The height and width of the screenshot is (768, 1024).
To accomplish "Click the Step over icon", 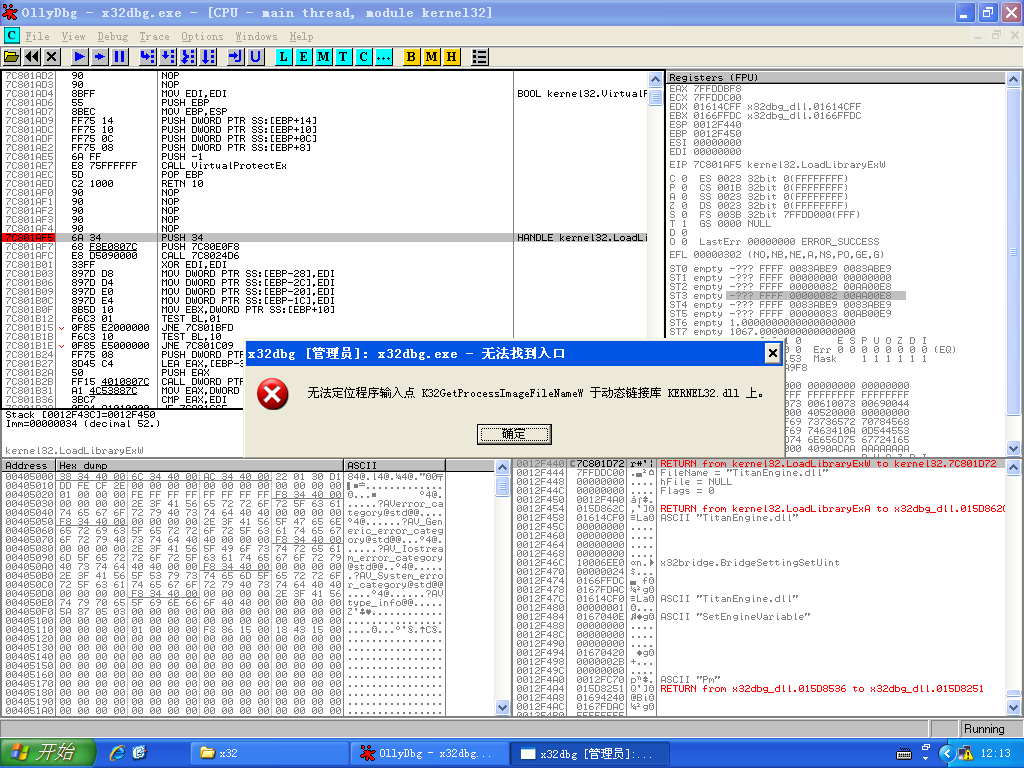I will 168,57.
